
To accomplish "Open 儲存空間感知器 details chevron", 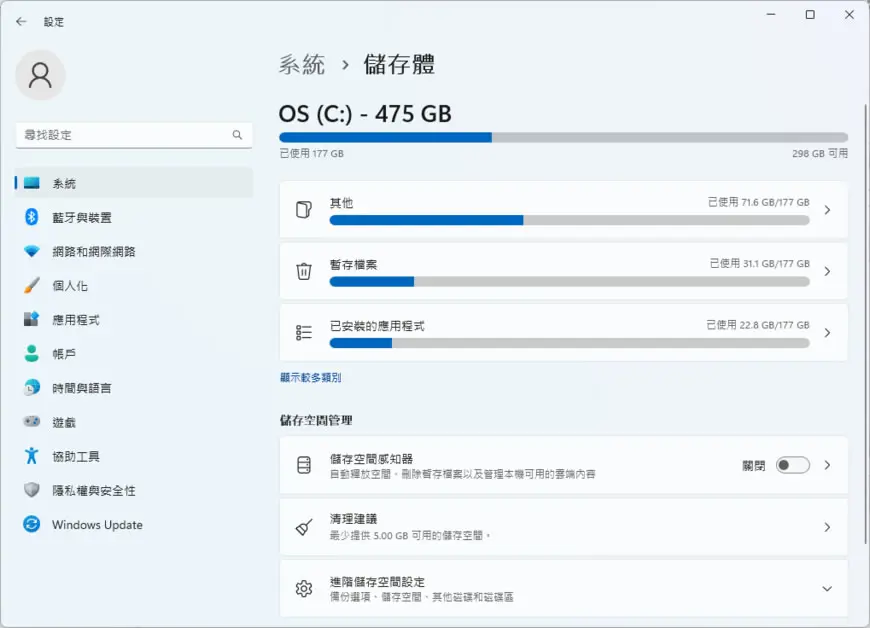I will [x=827, y=465].
